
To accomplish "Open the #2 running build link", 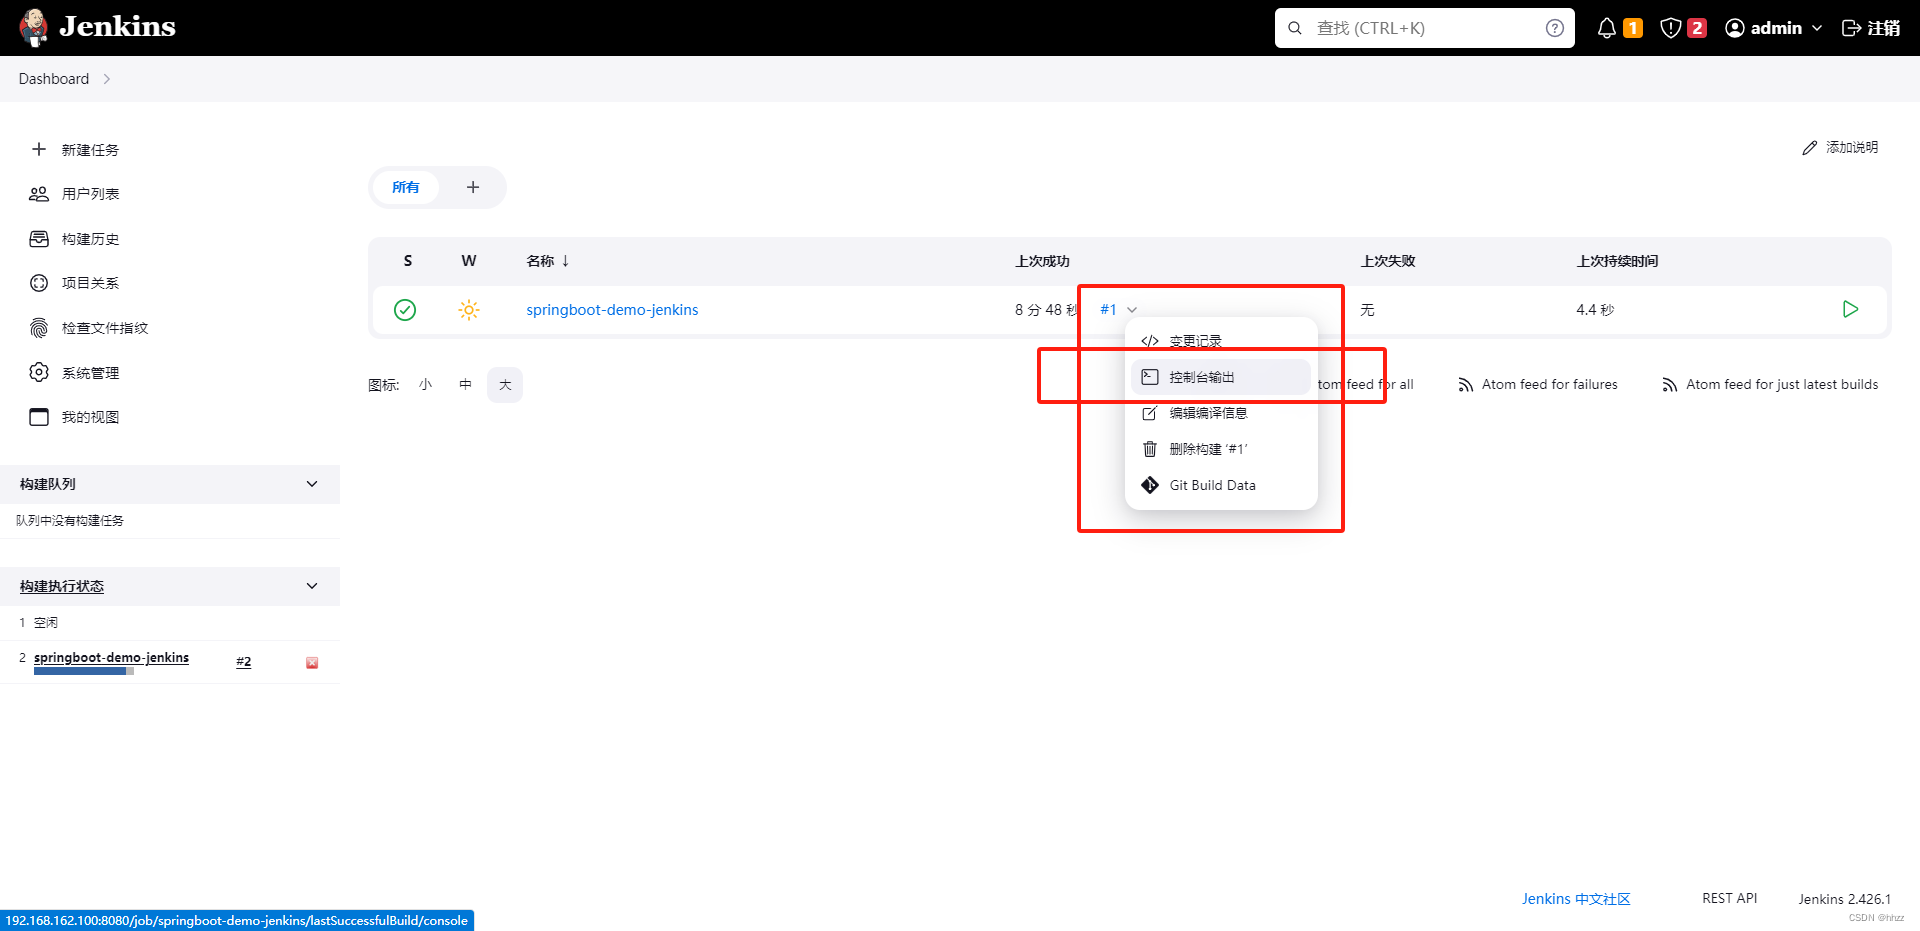I will click(243, 662).
